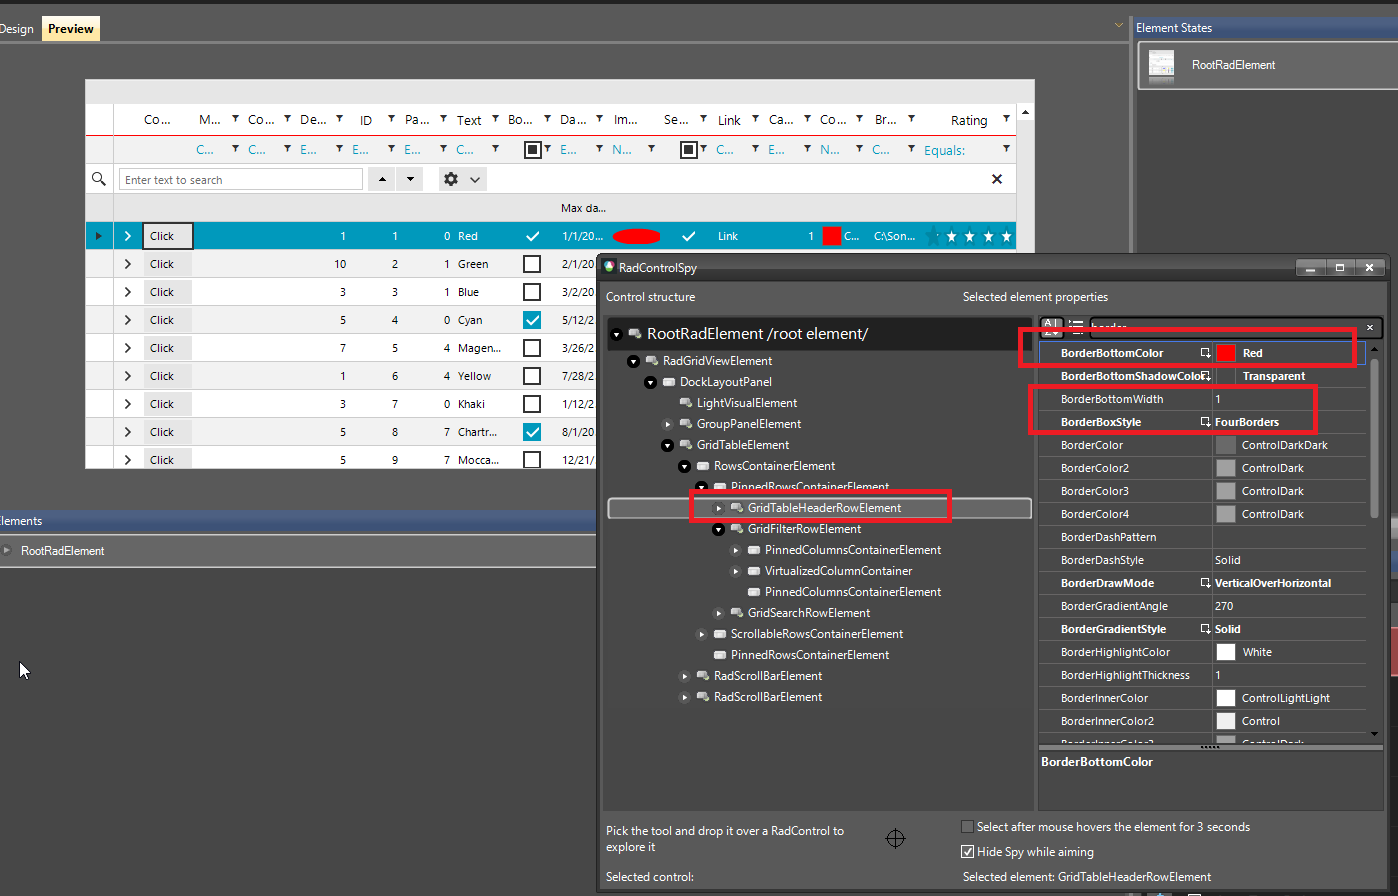Uncheck 'Hide Spy while aiming'

967,852
